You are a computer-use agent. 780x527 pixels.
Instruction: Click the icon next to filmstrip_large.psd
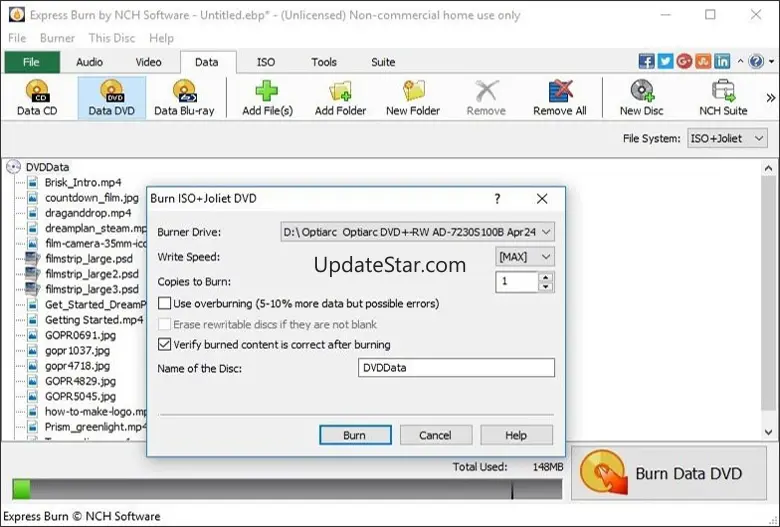(33, 259)
